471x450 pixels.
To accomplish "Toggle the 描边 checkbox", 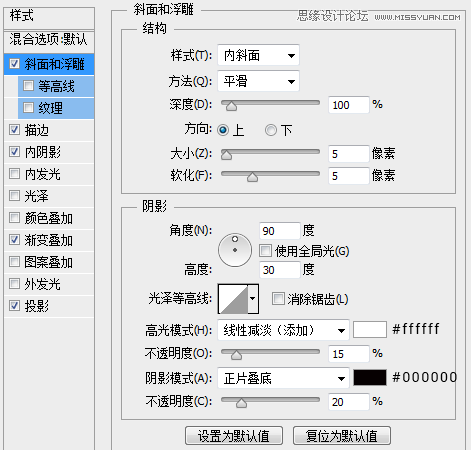I will 14,129.
